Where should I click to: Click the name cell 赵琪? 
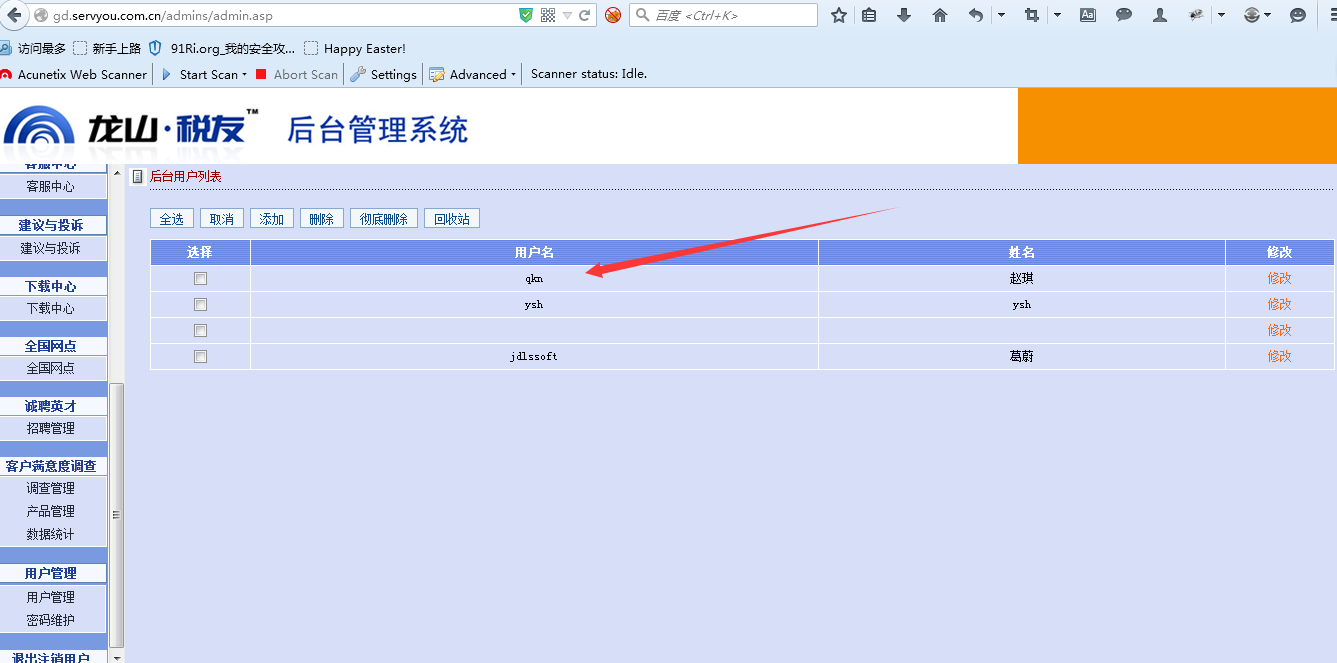pos(1021,278)
